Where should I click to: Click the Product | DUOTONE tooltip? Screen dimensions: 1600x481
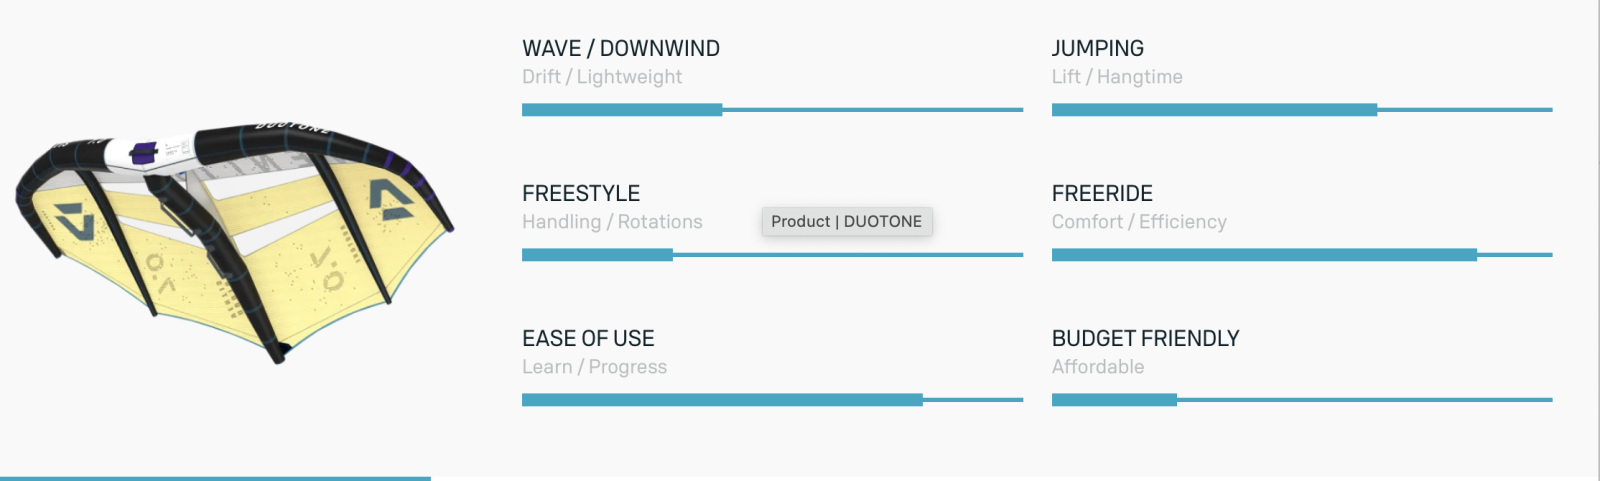click(847, 222)
